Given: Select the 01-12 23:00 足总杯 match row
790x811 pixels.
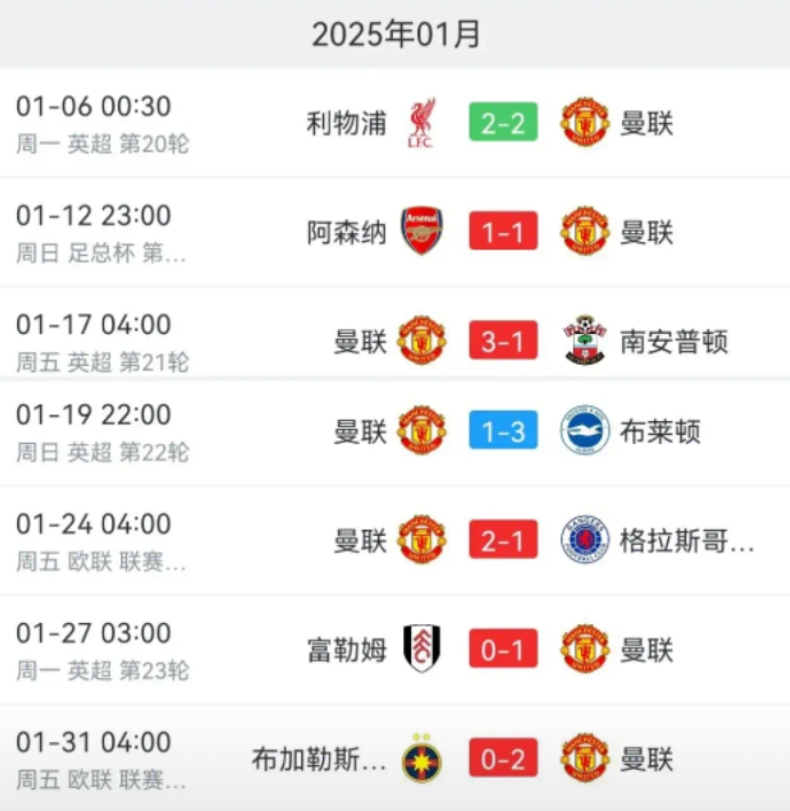Looking at the screenshot, I should click(395, 232).
